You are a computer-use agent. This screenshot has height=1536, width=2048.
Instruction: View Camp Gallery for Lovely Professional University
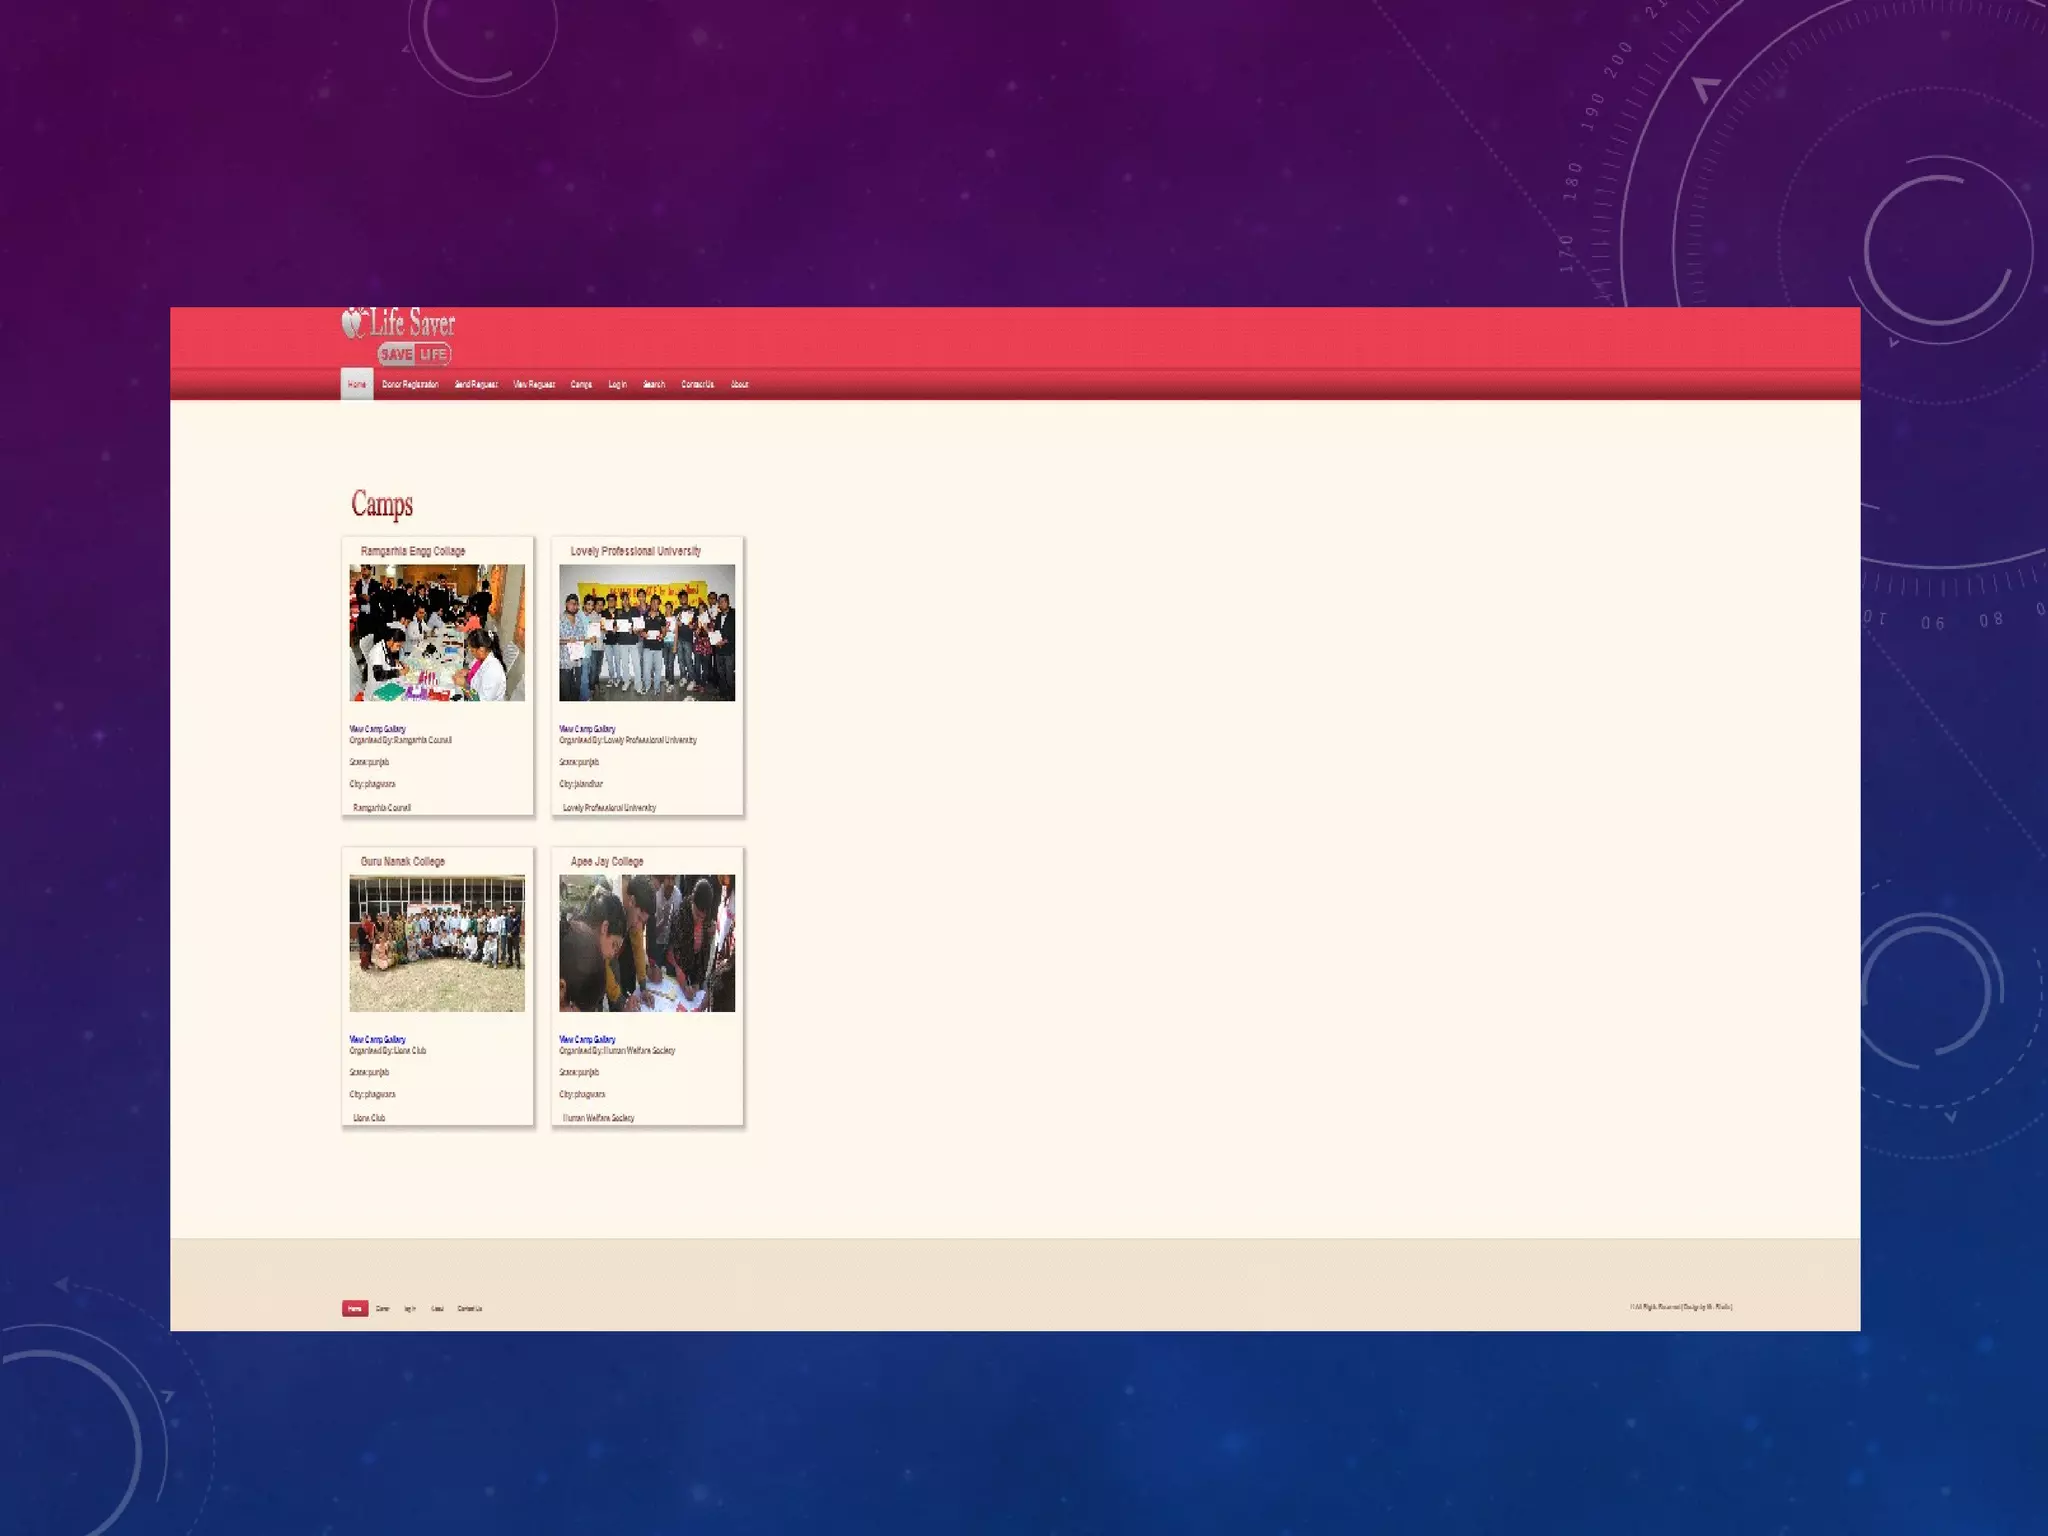(588, 729)
